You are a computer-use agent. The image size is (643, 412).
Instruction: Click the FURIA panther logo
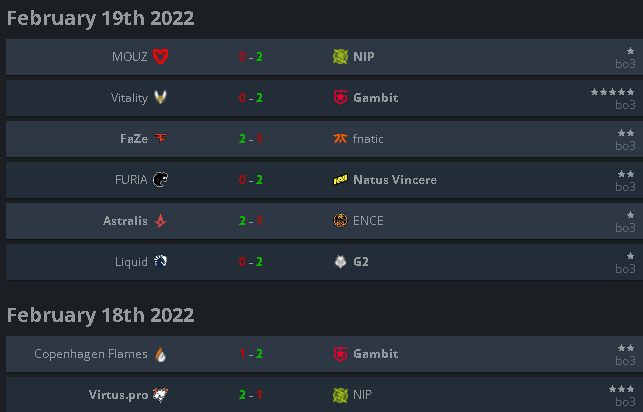[x=160, y=180]
